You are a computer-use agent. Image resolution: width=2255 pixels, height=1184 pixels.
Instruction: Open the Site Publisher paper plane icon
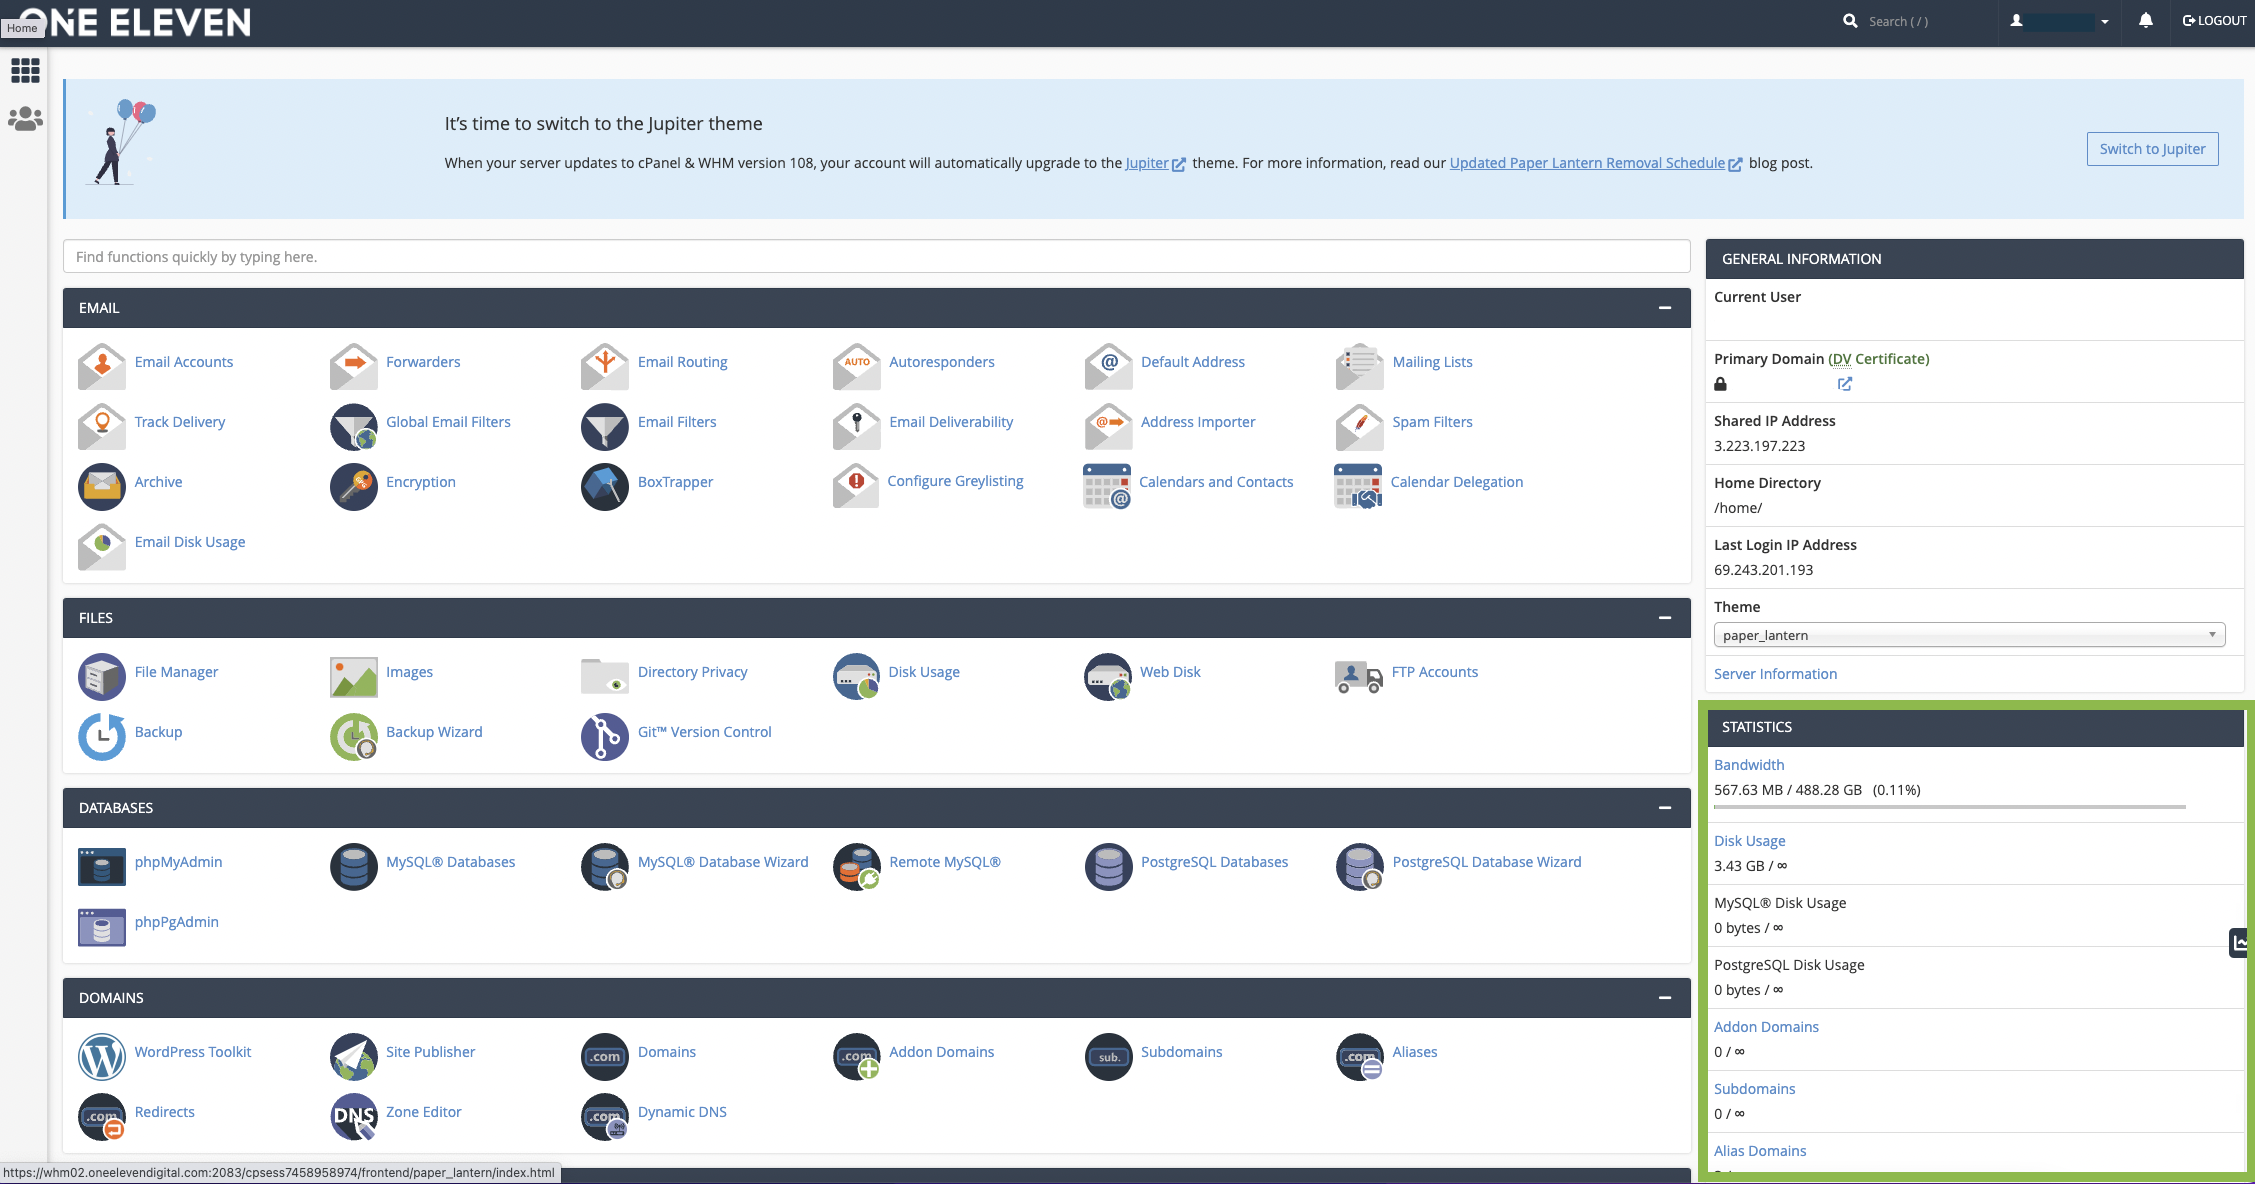click(x=354, y=1057)
